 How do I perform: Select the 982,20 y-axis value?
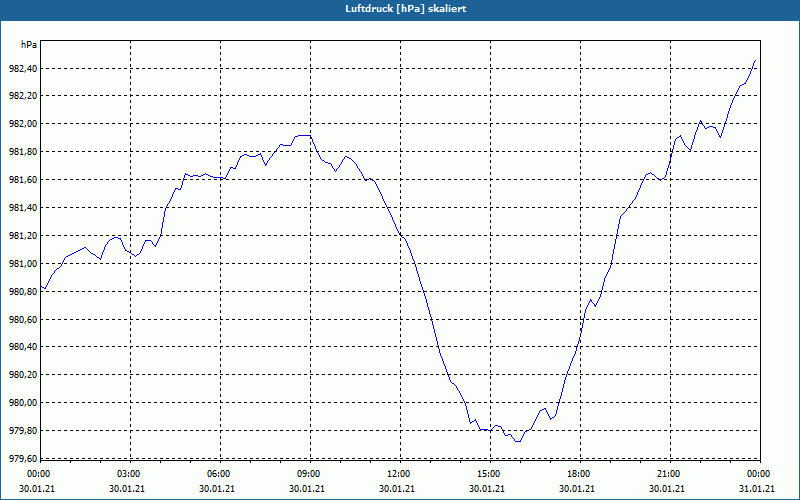tap(23, 96)
